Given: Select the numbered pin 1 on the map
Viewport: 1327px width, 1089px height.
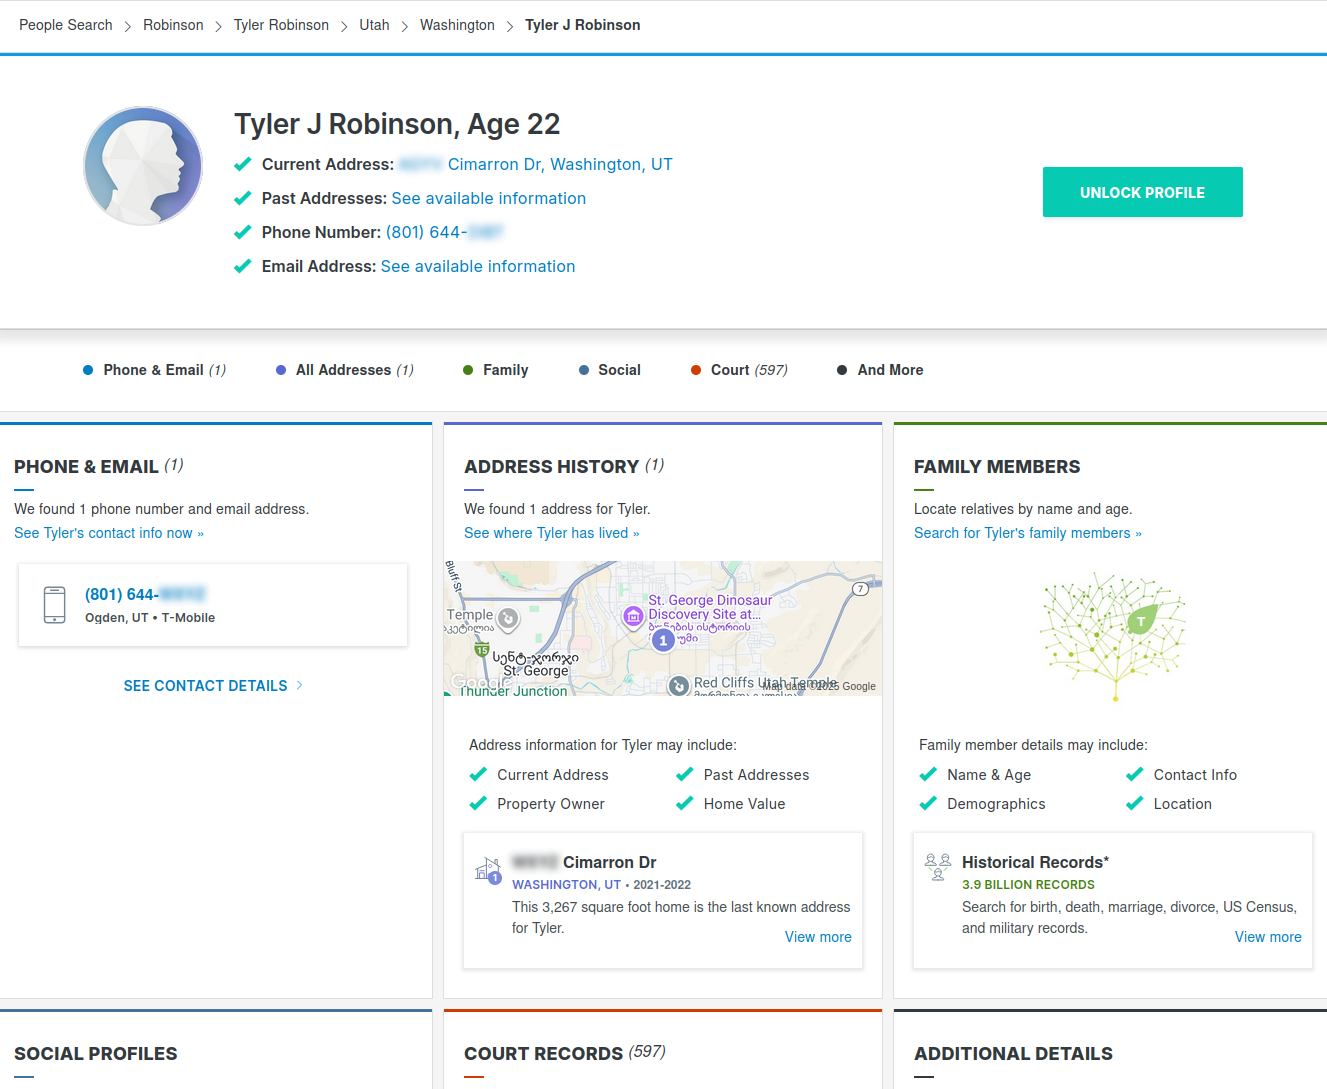Looking at the screenshot, I should click(x=663, y=640).
